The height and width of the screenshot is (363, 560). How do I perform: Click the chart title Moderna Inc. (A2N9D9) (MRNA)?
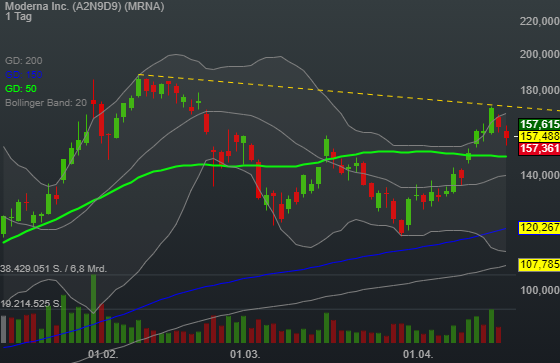85,6
